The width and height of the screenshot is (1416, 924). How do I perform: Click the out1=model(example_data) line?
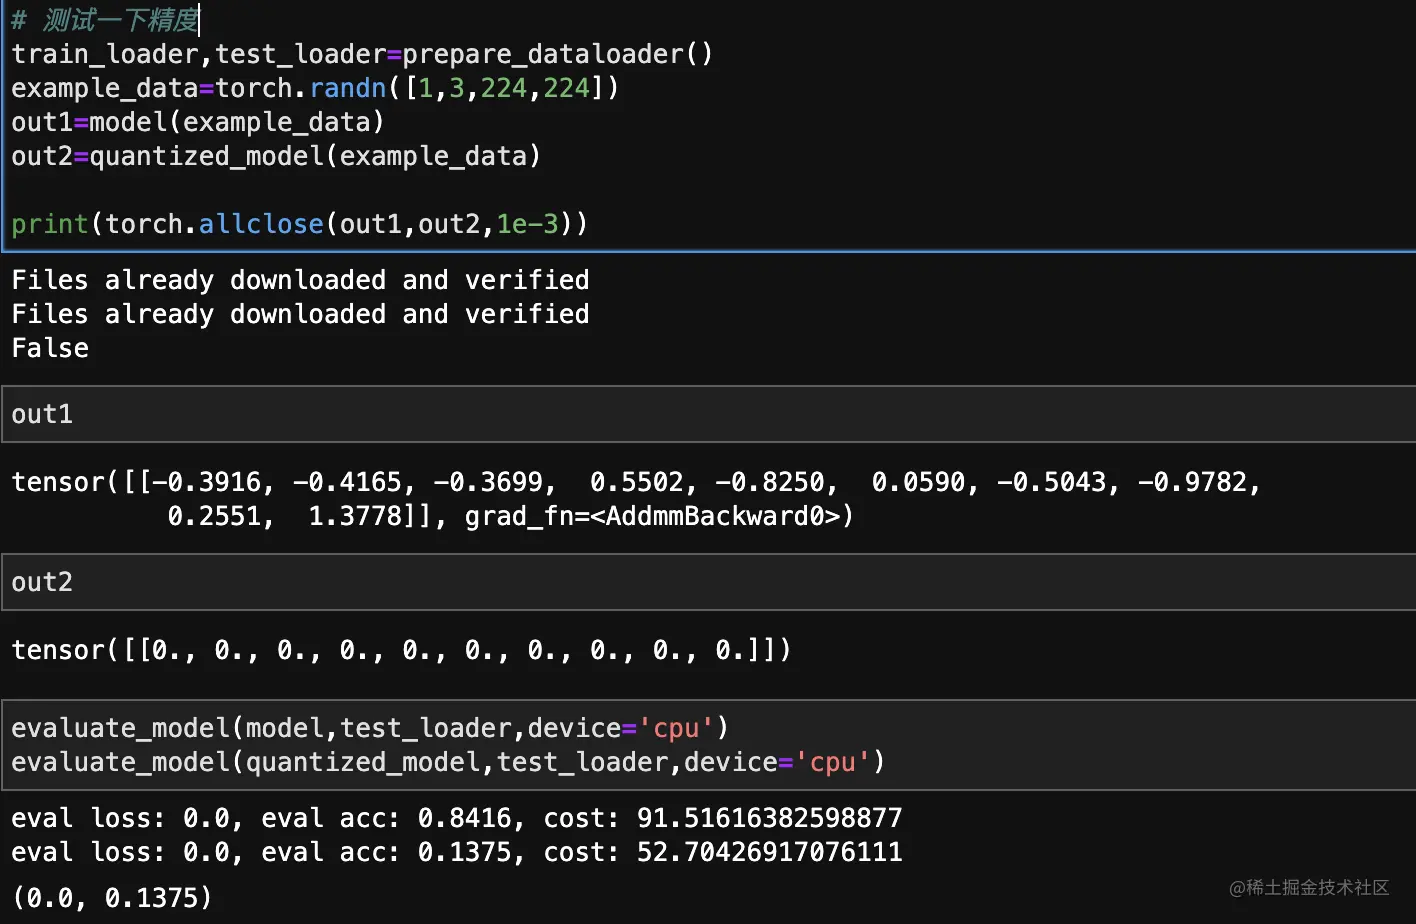point(198,122)
